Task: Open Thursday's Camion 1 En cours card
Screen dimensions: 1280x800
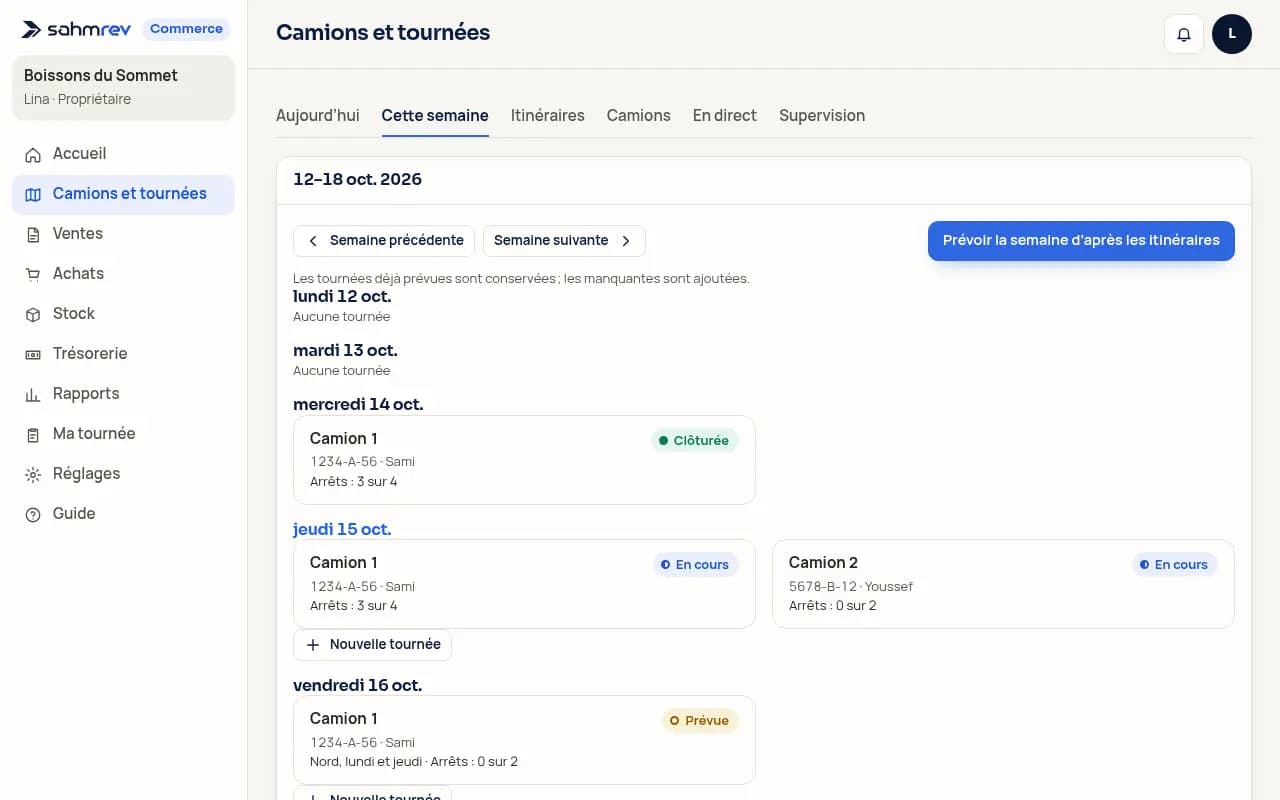Action: (x=524, y=584)
